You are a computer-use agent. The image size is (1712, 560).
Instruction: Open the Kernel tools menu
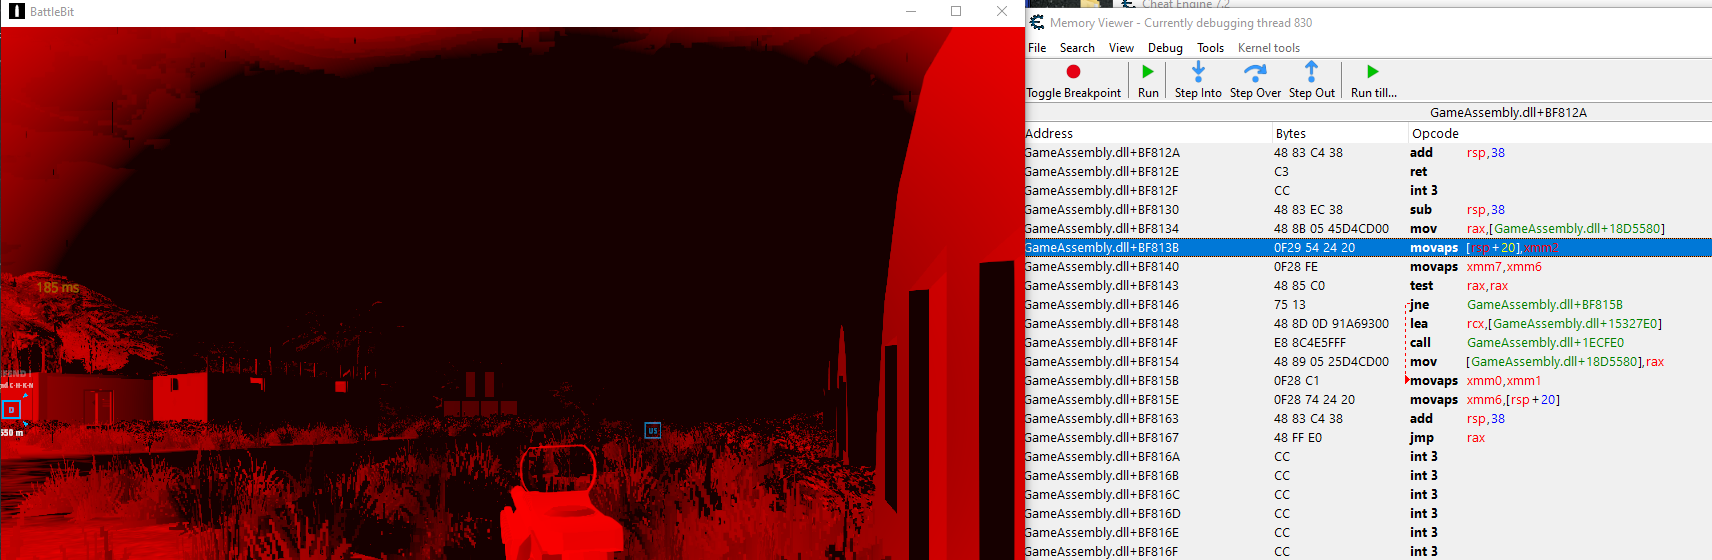[1268, 48]
